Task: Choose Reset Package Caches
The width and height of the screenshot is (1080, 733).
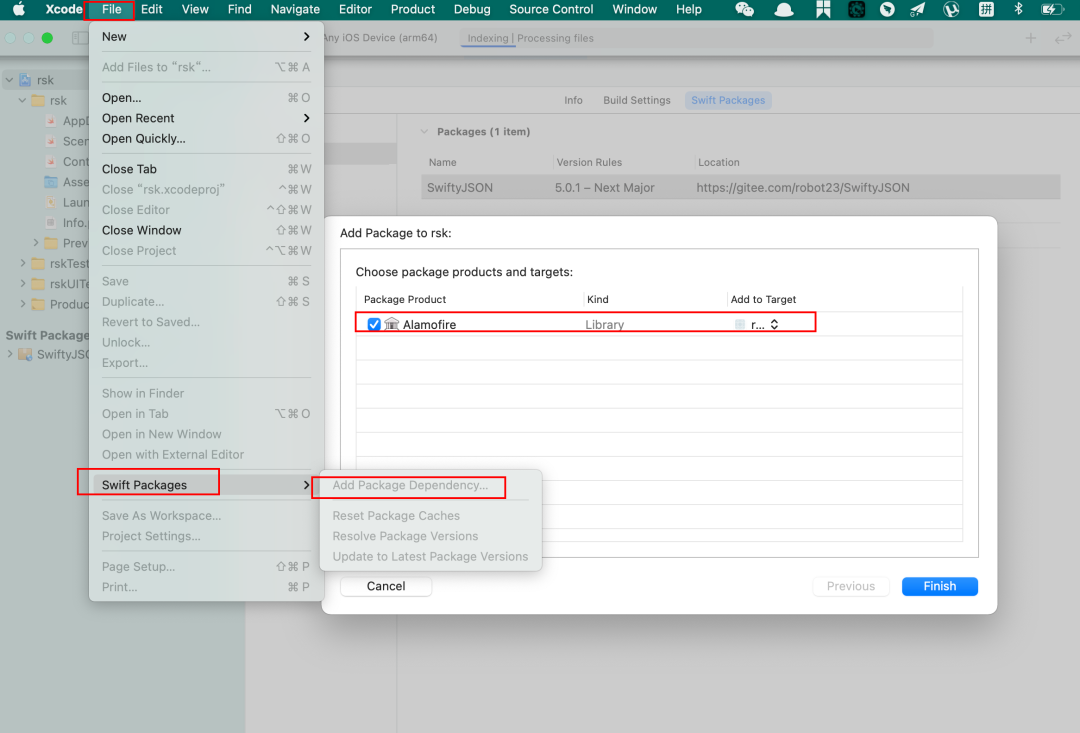Action: [x=396, y=515]
